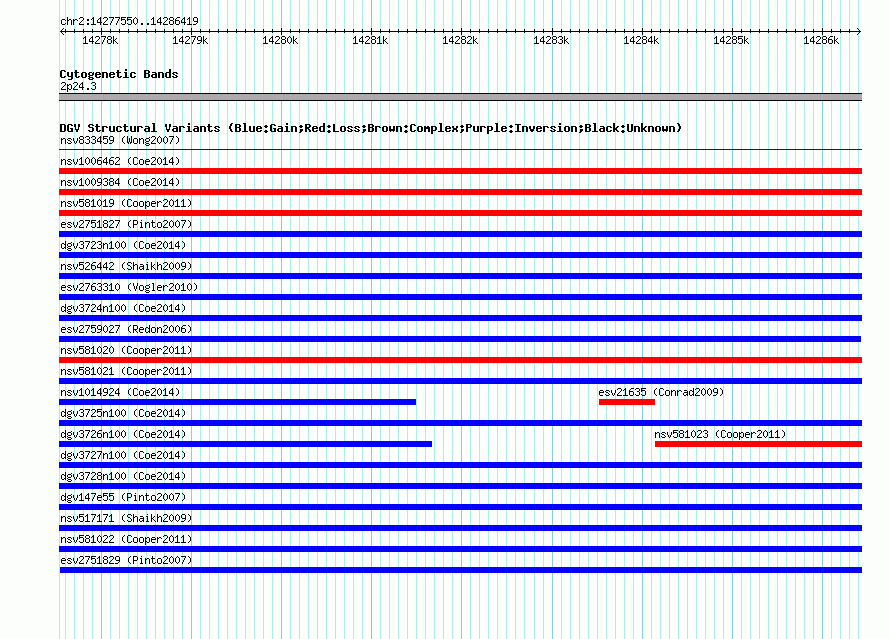The image size is (890, 639).
Task: Click variant label nsv581023 (Cooper2011)
Action: click(x=720, y=434)
